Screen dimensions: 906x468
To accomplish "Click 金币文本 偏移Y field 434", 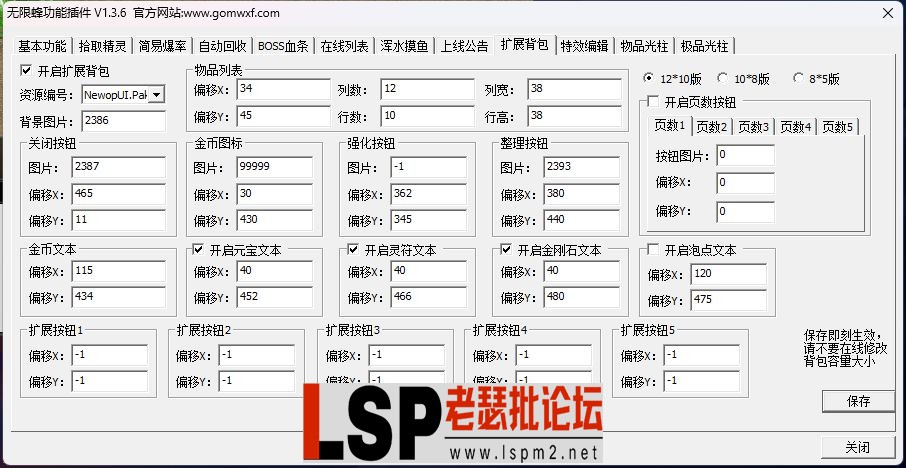I will pos(118,297).
